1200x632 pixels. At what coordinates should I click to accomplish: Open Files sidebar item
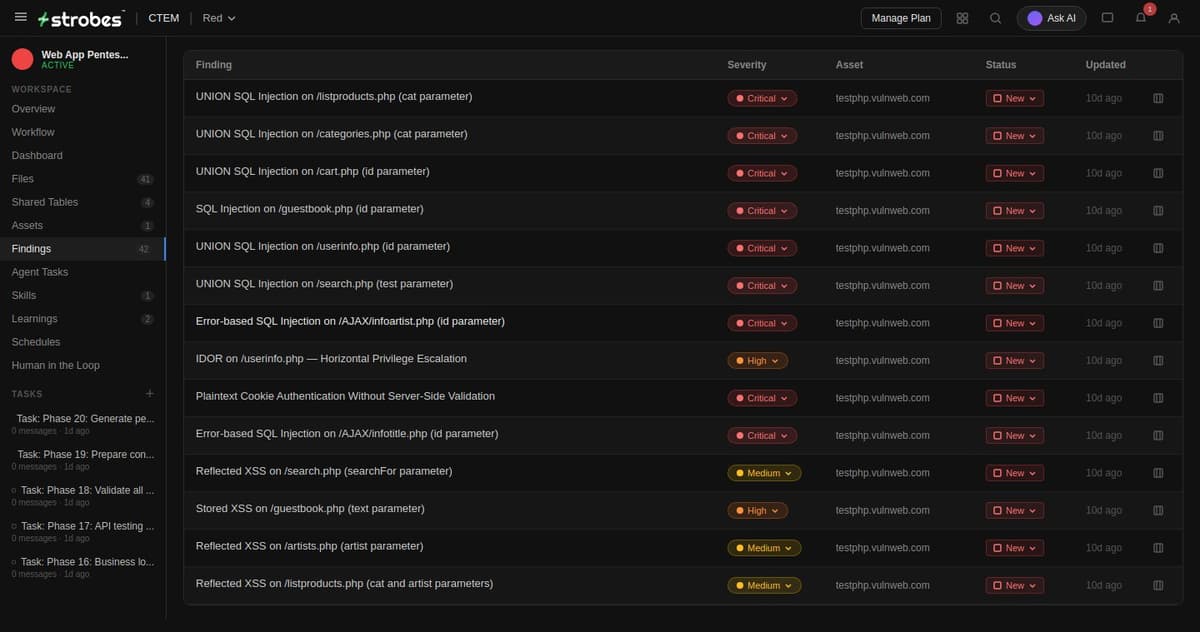click(83, 179)
